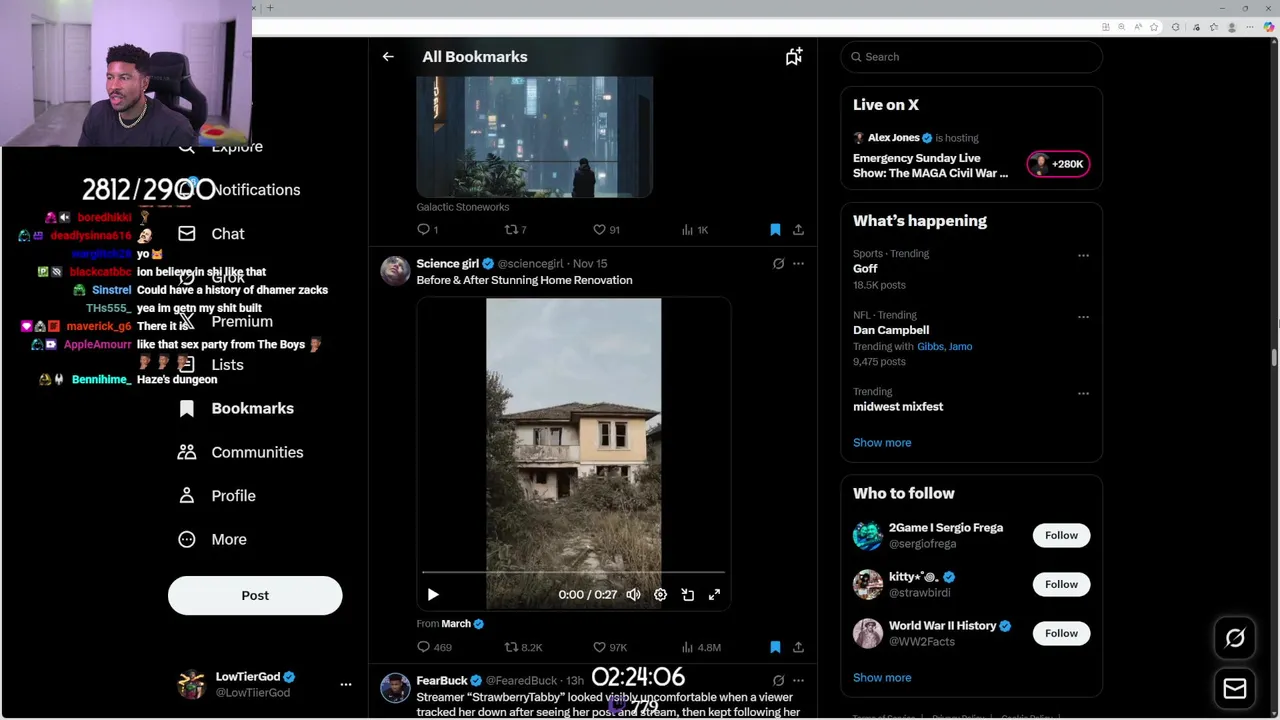Open more options for Dan Campbell trend
The width and height of the screenshot is (1280, 720).
tap(1083, 317)
